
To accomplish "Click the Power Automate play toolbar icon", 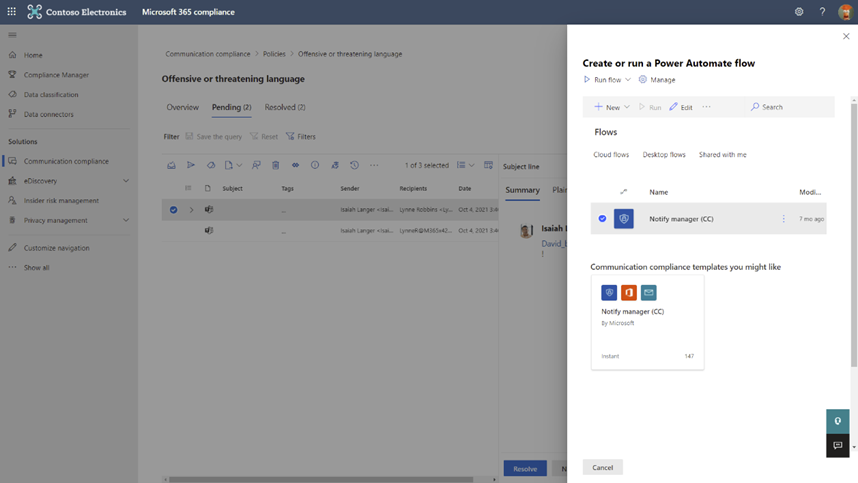I will [x=190, y=165].
